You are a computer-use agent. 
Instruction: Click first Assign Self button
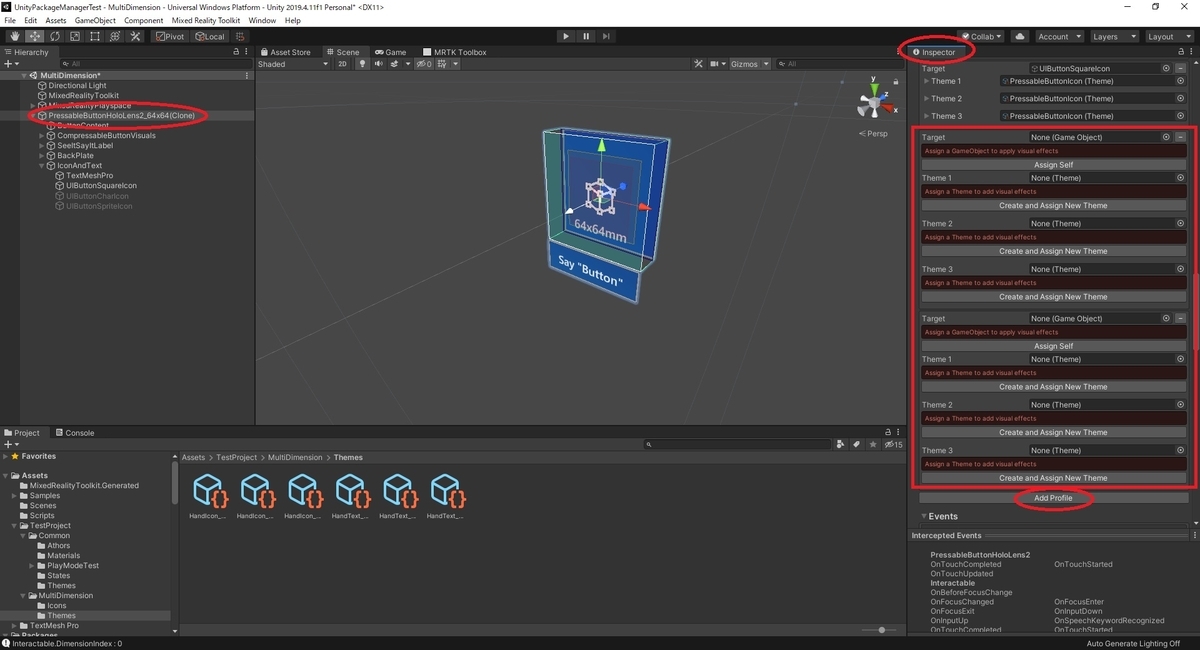1053,165
